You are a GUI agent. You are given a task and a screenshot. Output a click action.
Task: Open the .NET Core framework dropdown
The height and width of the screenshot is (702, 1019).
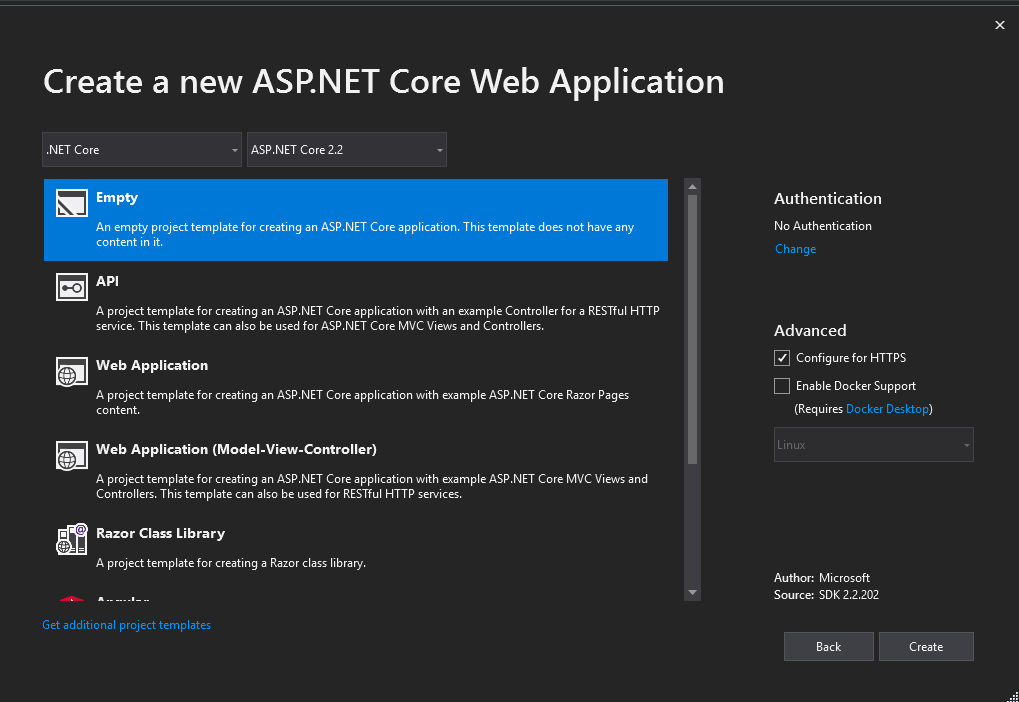(142, 150)
